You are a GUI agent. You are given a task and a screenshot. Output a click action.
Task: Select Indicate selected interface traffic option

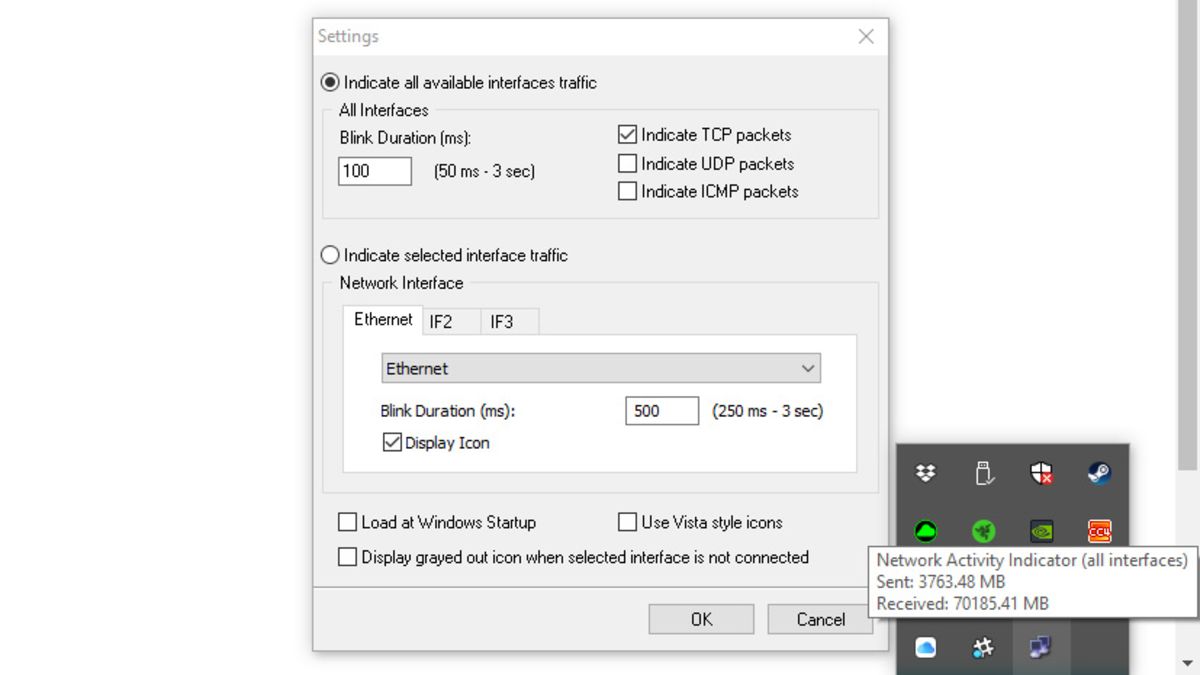click(x=329, y=255)
